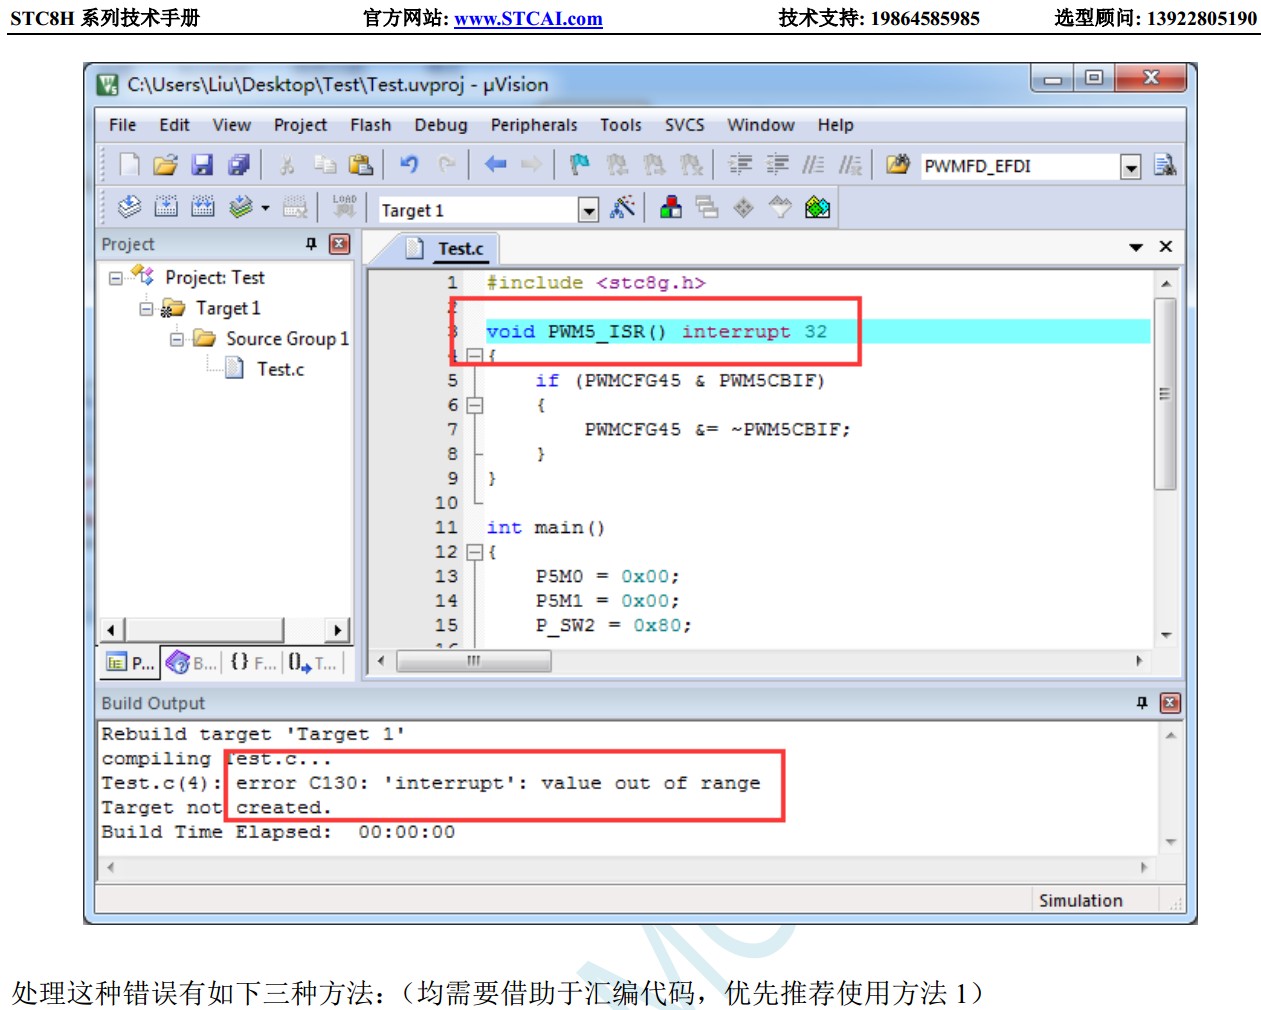Select Test.c in the project tree
Screen dimensions: 1261x1010
(x=280, y=369)
